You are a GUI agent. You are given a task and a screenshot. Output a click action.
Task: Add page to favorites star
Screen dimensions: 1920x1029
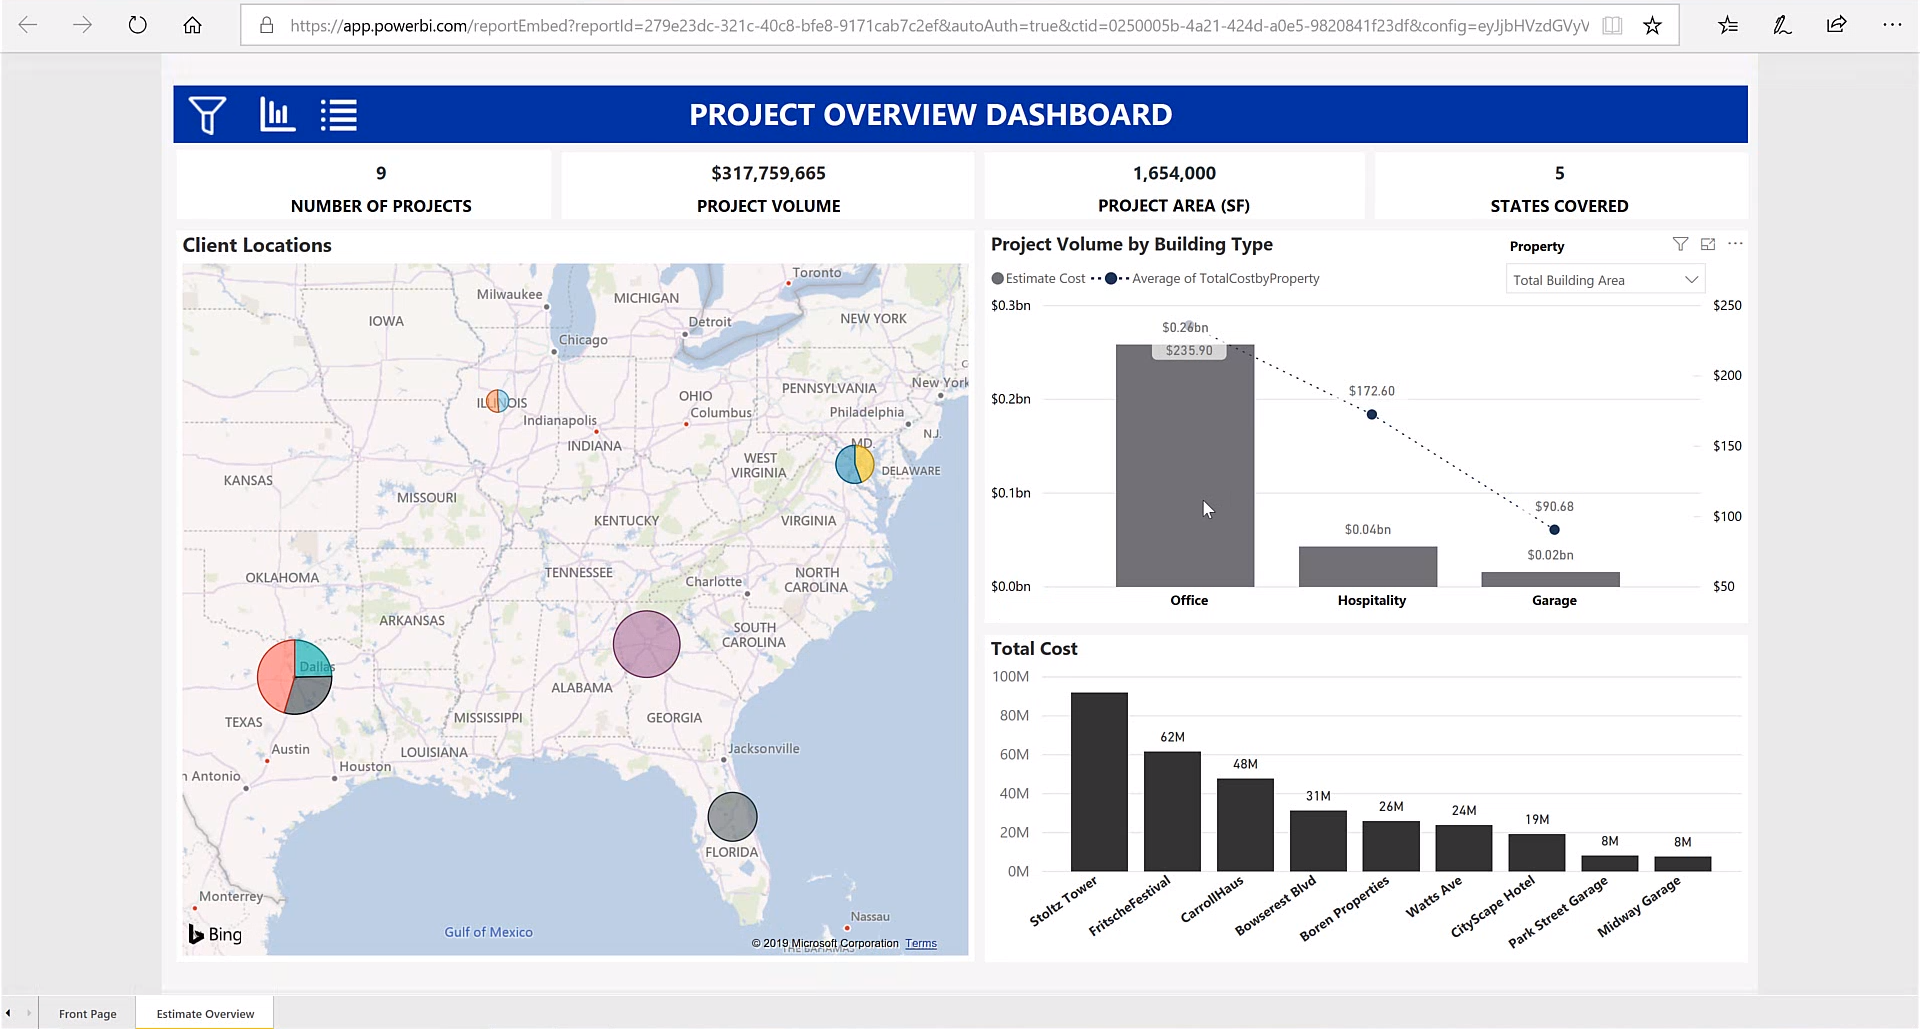(1652, 25)
